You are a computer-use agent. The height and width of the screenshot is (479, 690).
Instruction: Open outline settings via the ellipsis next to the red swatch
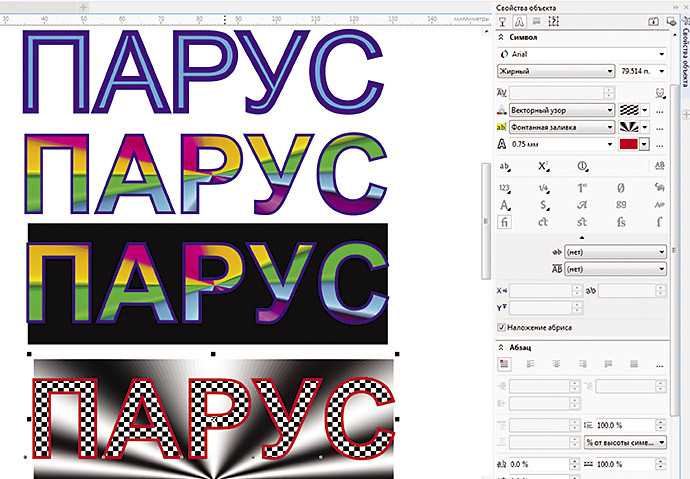(659, 145)
